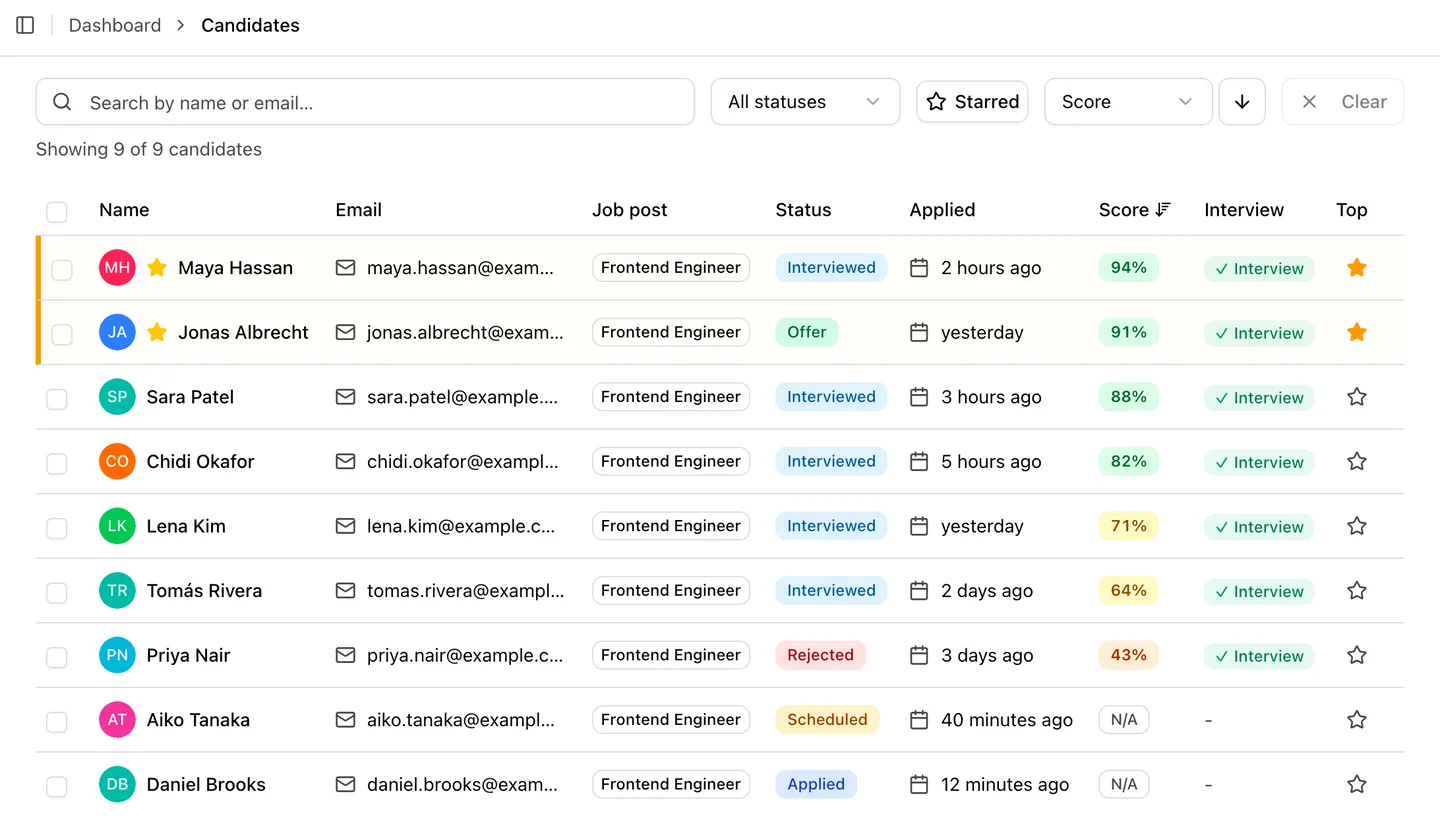Image resolution: width=1440 pixels, height=833 pixels.
Task: Star Tomás Rivera as top candidate
Action: pyautogui.click(x=1356, y=590)
